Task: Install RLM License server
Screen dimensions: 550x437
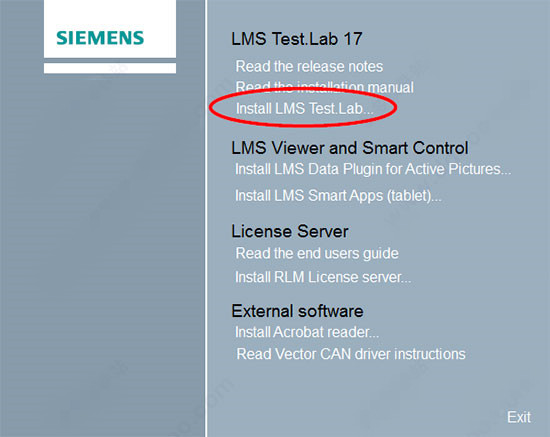Action: (323, 277)
